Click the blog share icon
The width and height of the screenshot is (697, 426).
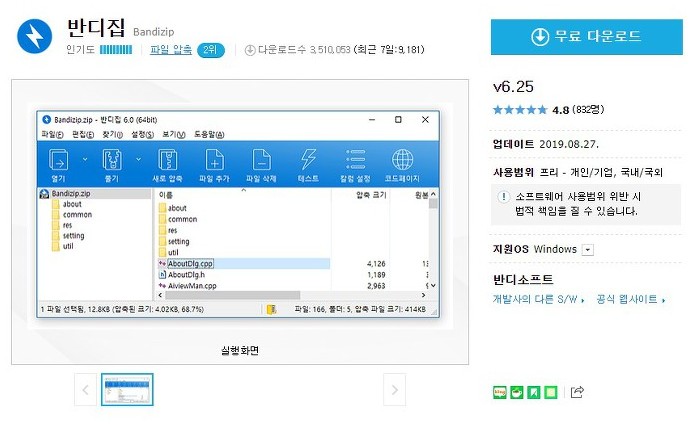(x=500, y=392)
